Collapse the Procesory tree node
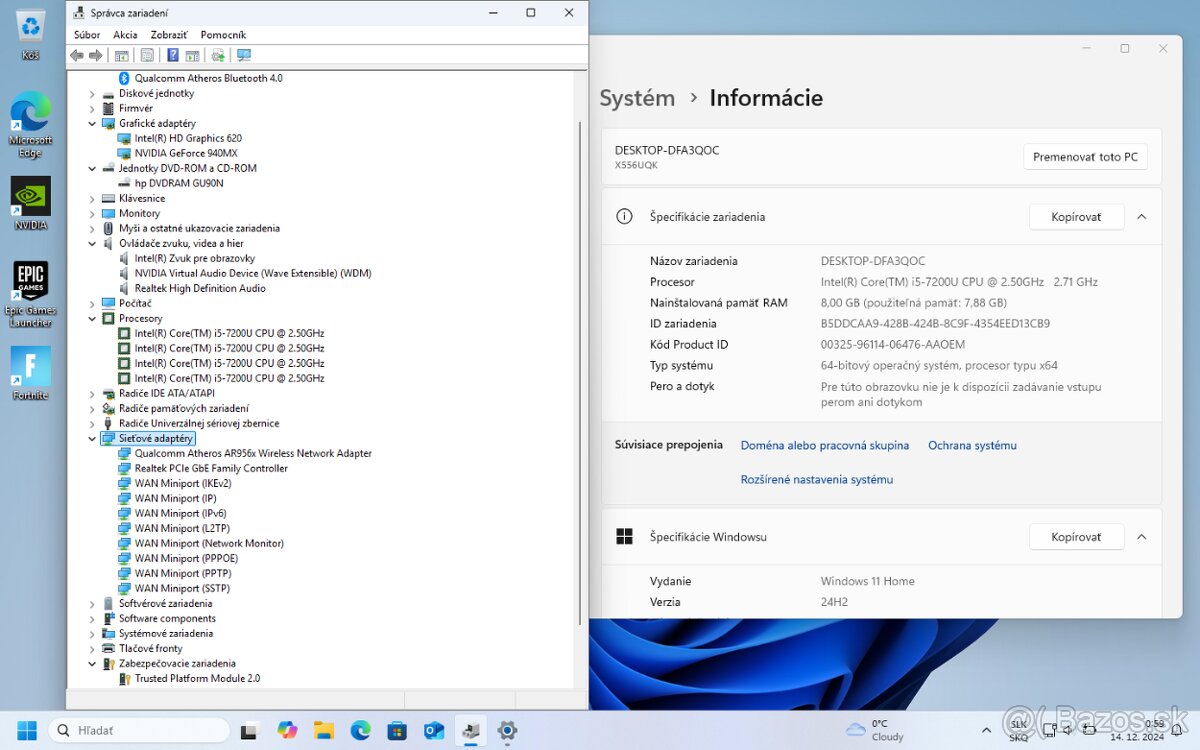This screenshot has height=750, width=1200. tap(92, 318)
